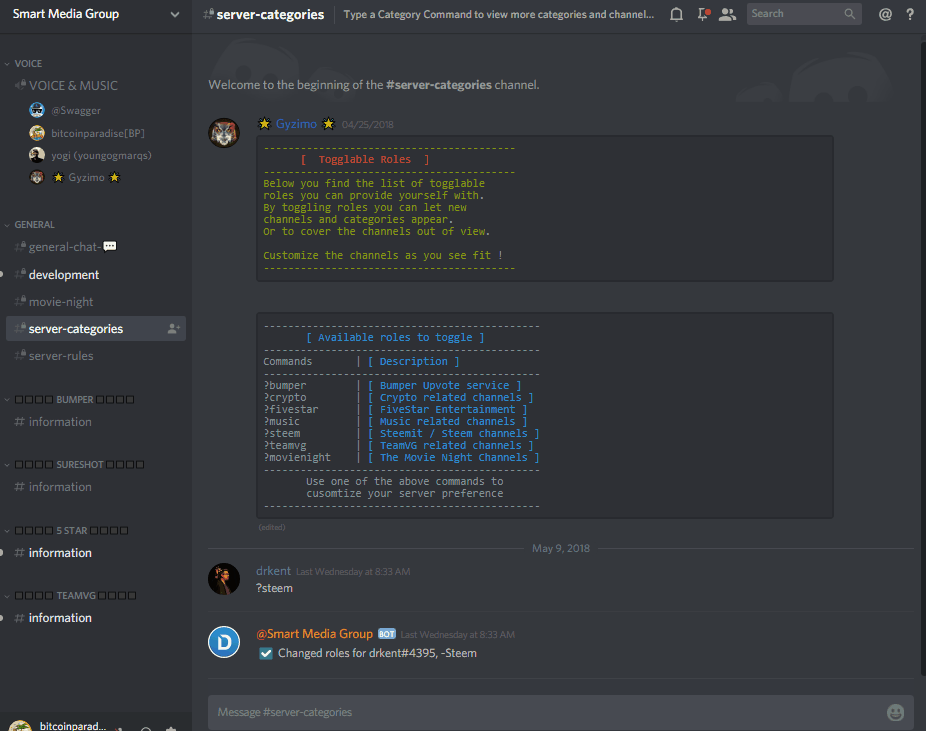Viewport: 926px width, 731px height.
Task: Click yogi (youngogmarqs) voice member name
Action: click(101, 155)
